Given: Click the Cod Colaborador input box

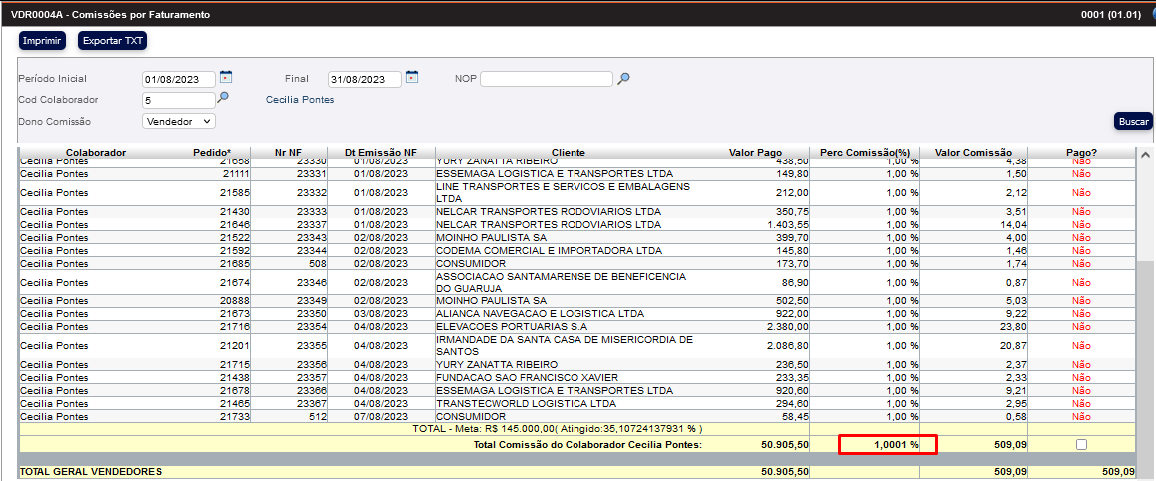Looking at the screenshot, I should (178, 100).
